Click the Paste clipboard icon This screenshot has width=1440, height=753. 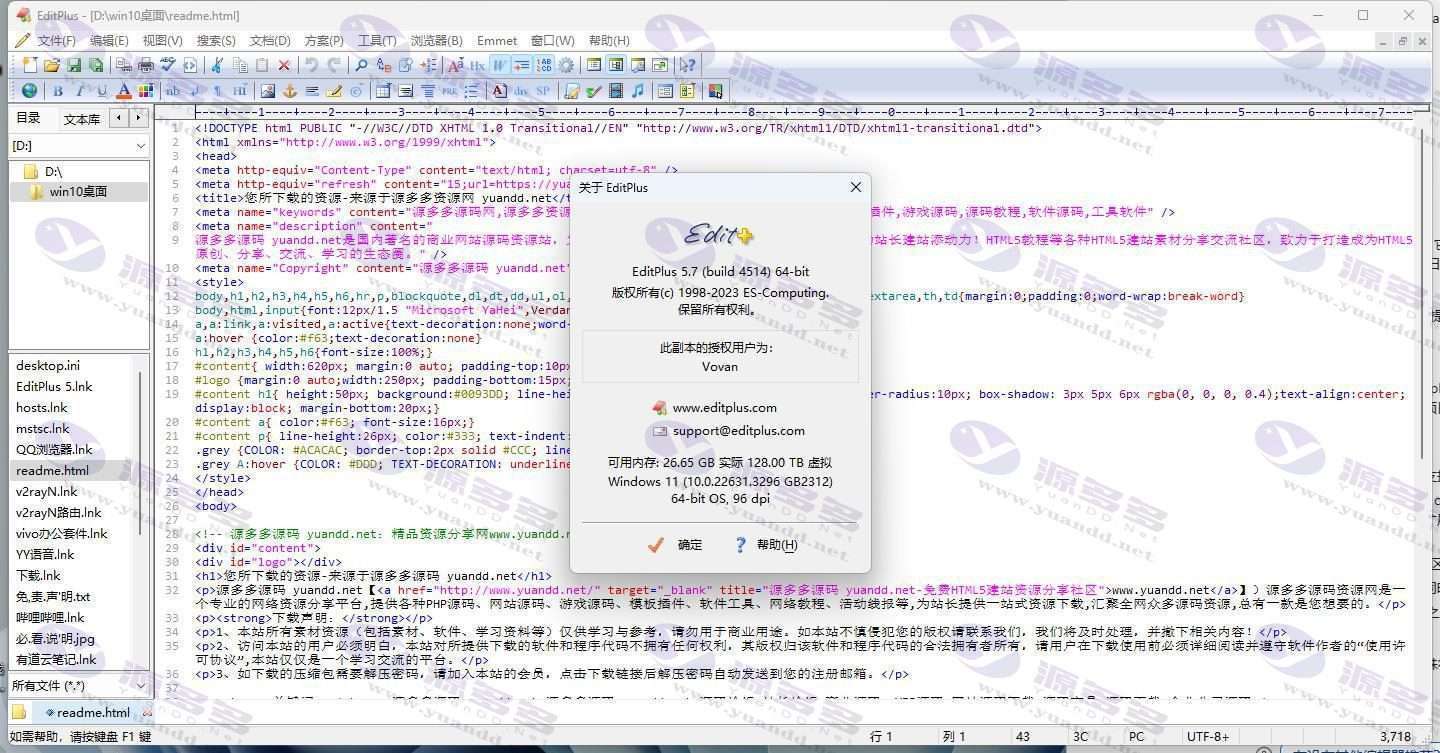(262, 65)
